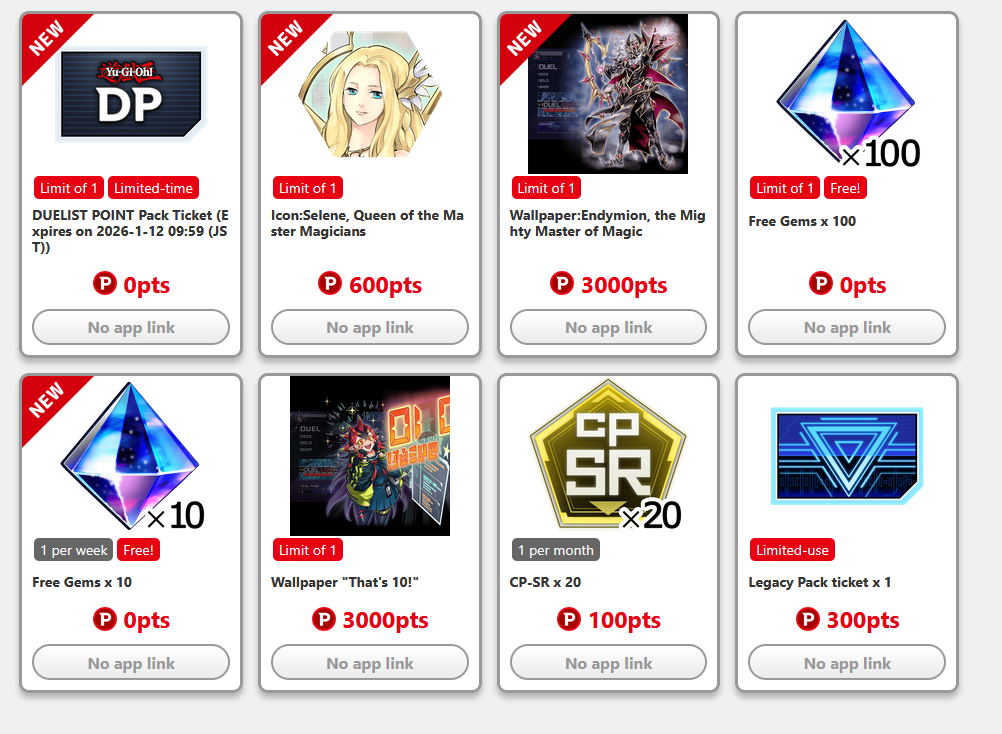The width and height of the screenshot is (1002, 734).
Task: Click the 1 per week gray tag
Action: (x=73, y=550)
